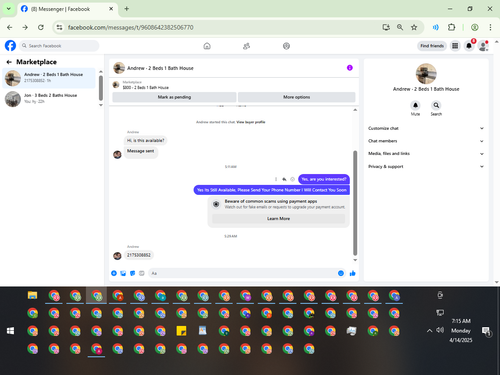
Task: Open Chrome three-dot menu
Action: click(490, 27)
